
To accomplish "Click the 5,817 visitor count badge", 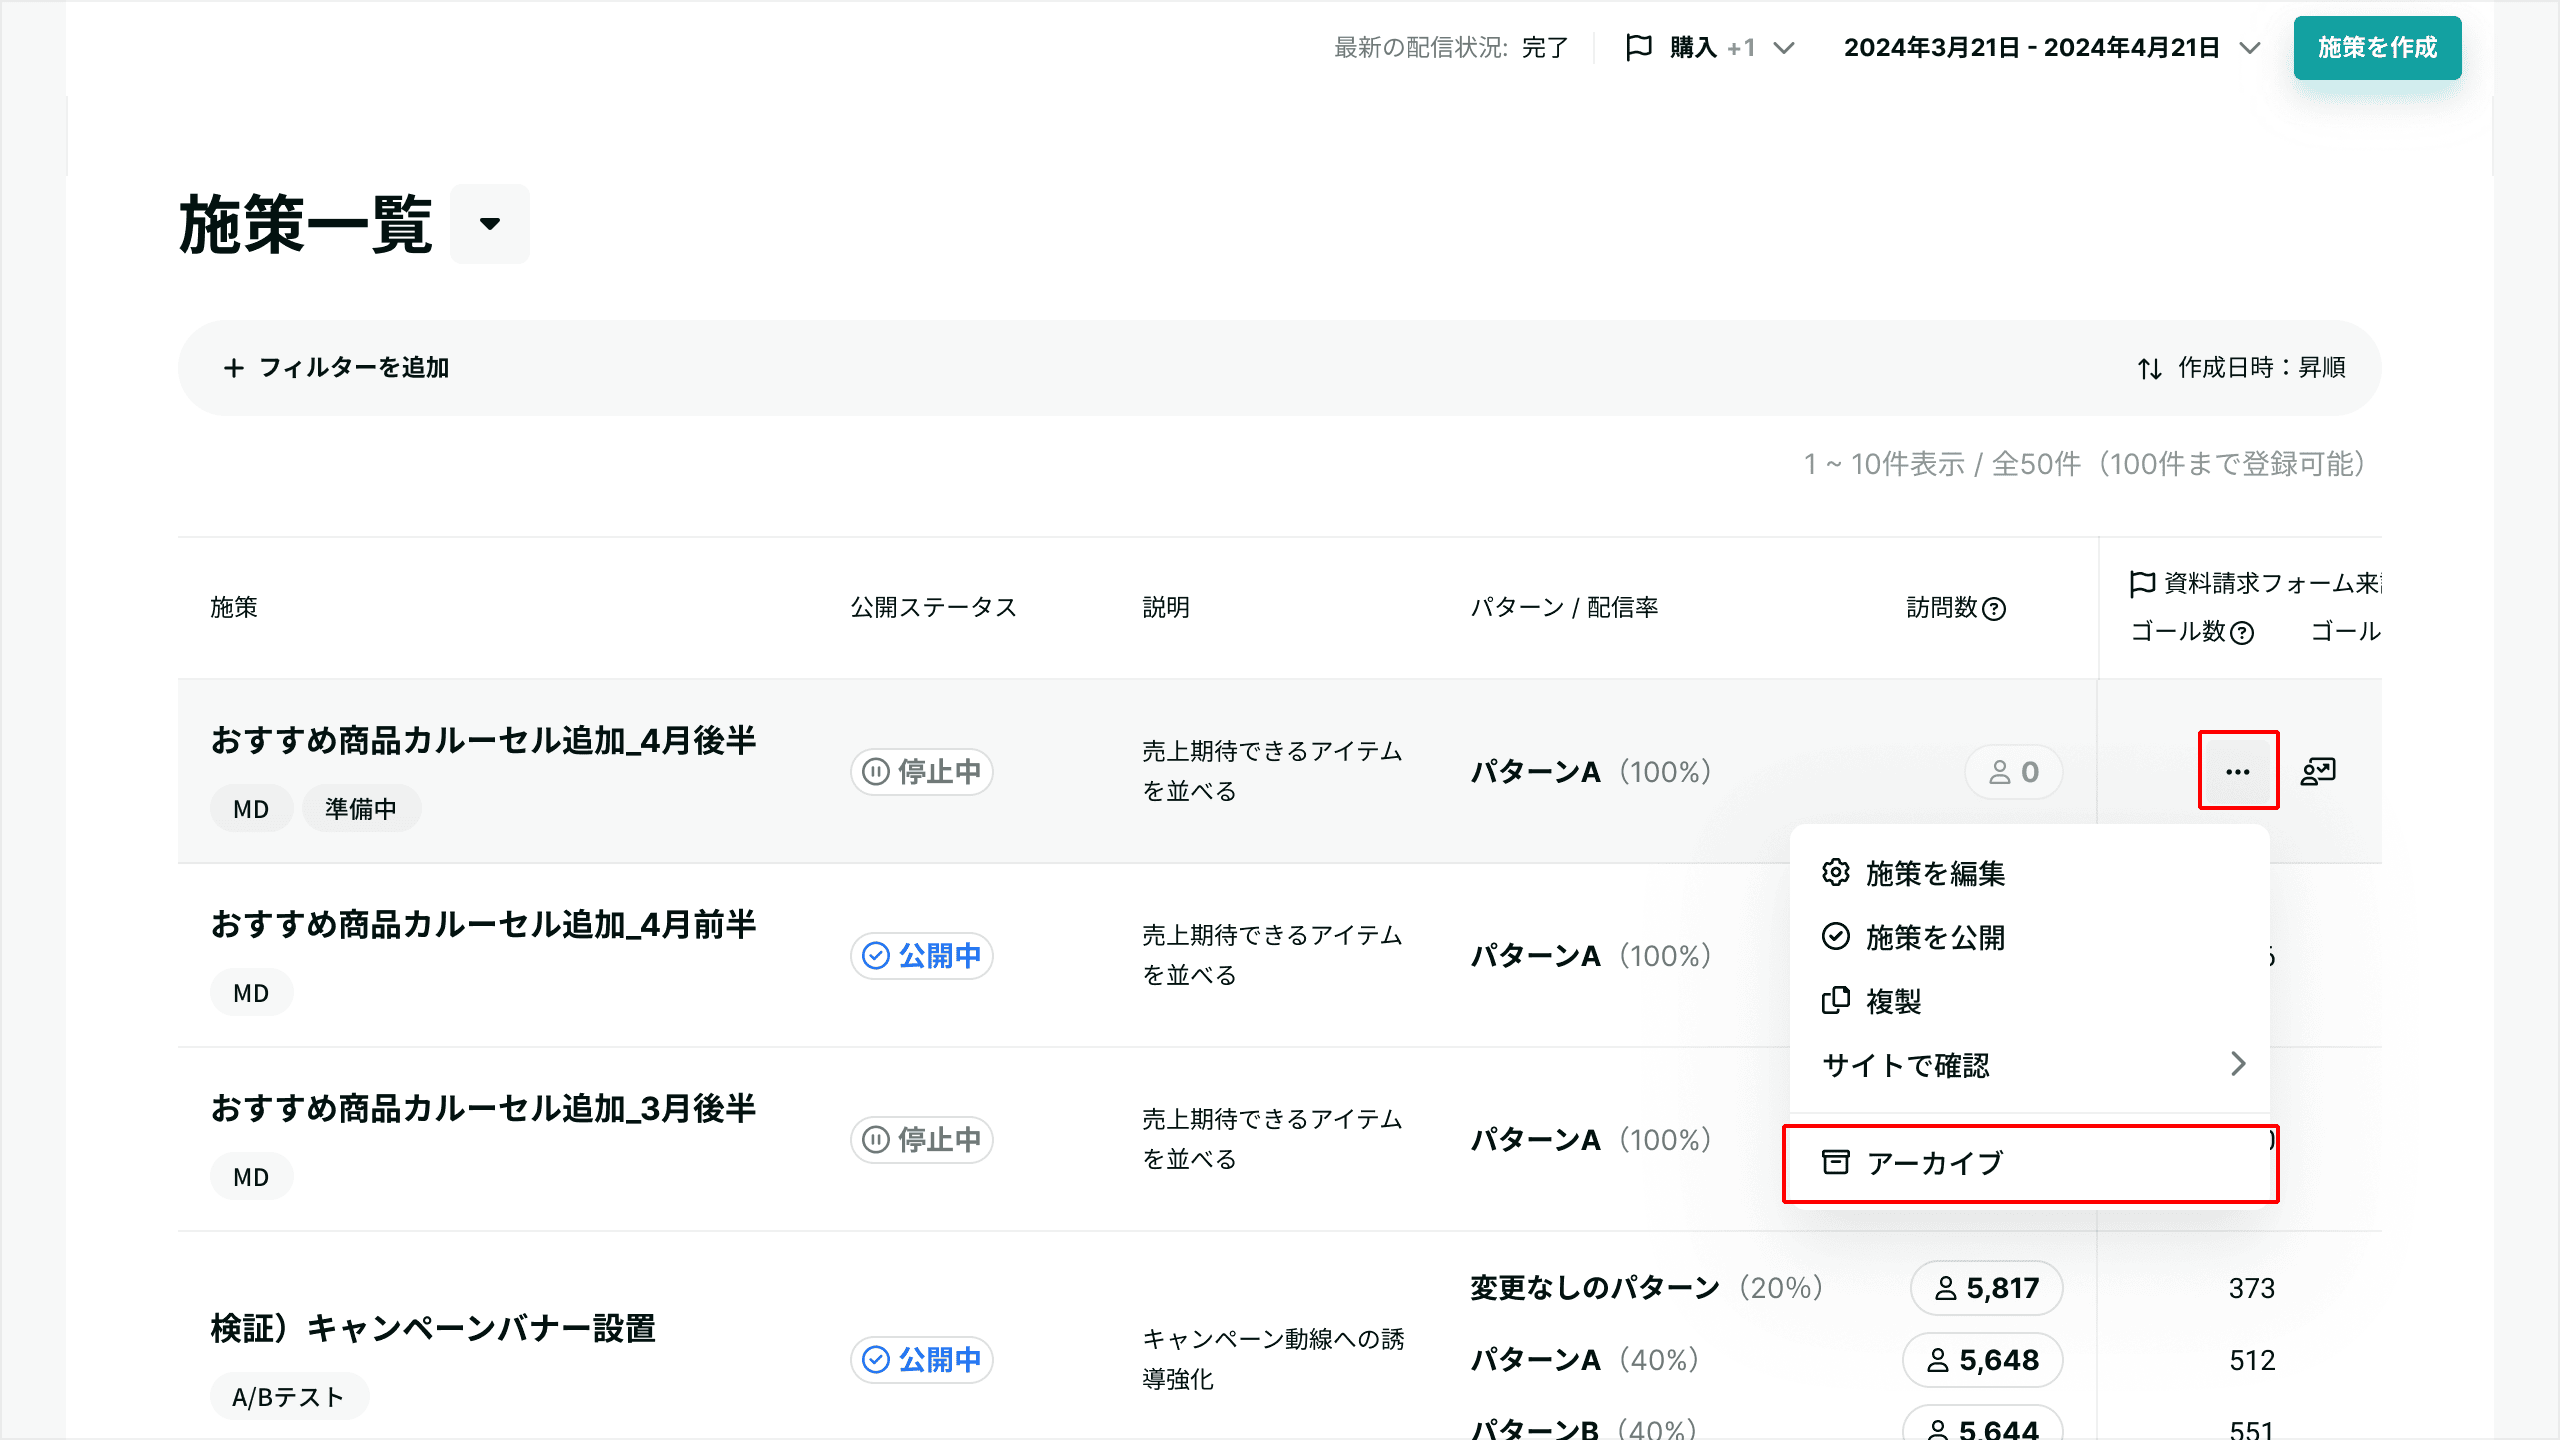I will point(1987,1287).
